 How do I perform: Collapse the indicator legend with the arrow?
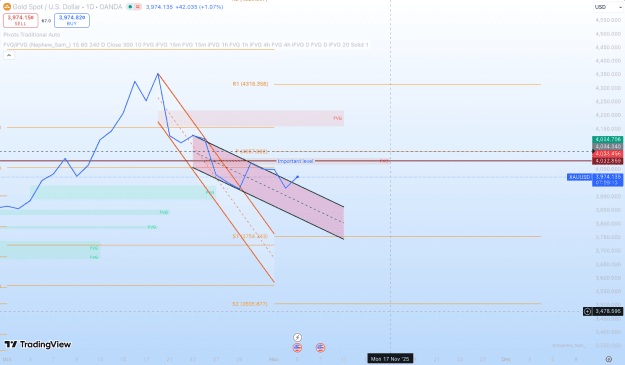click(x=9, y=55)
